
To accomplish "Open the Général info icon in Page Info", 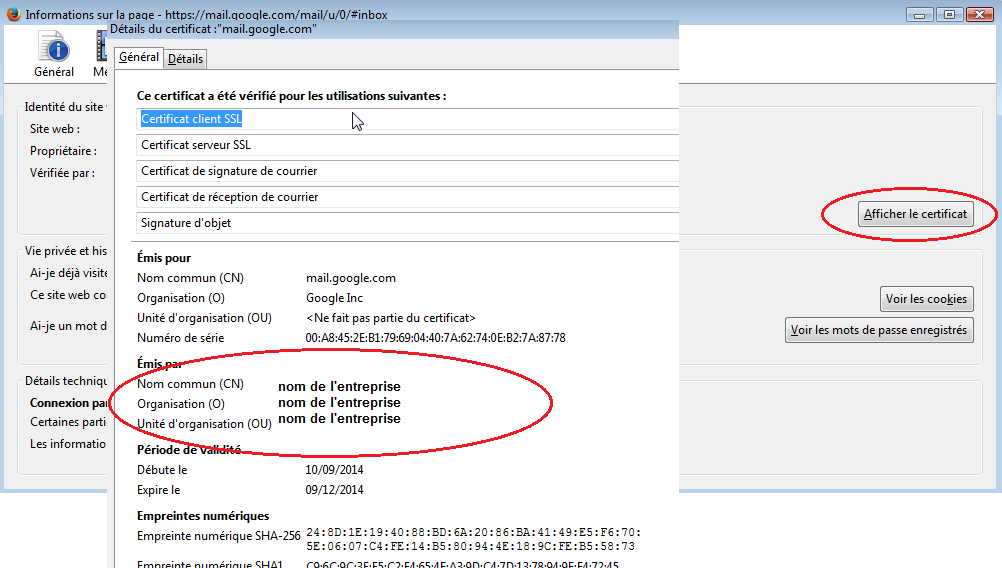I will pyautogui.click(x=54, y=55).
